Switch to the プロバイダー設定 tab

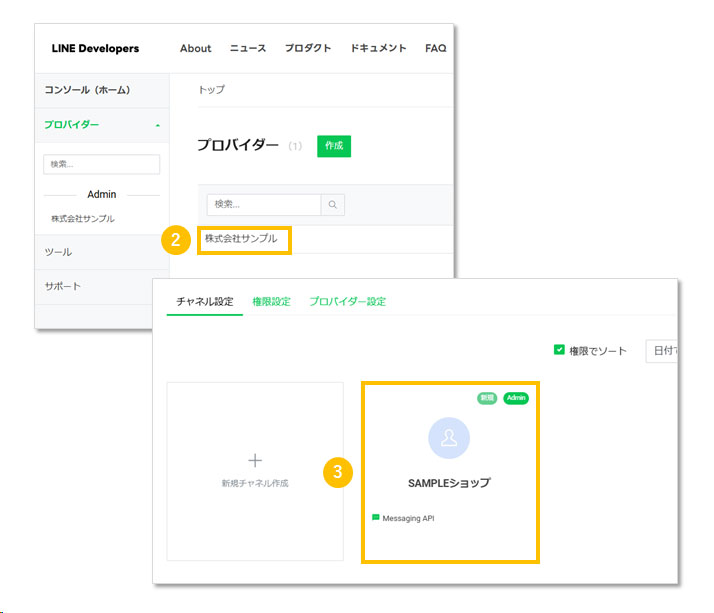point(347,301)
